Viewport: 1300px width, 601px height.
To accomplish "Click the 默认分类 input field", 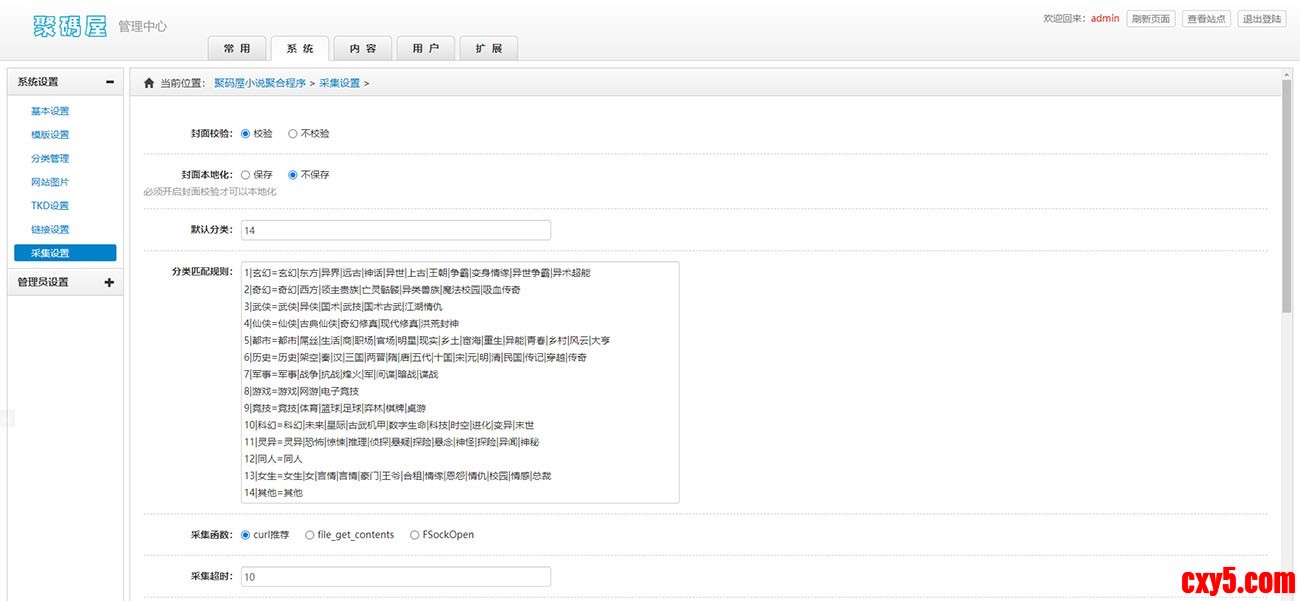I will (396, 230).
